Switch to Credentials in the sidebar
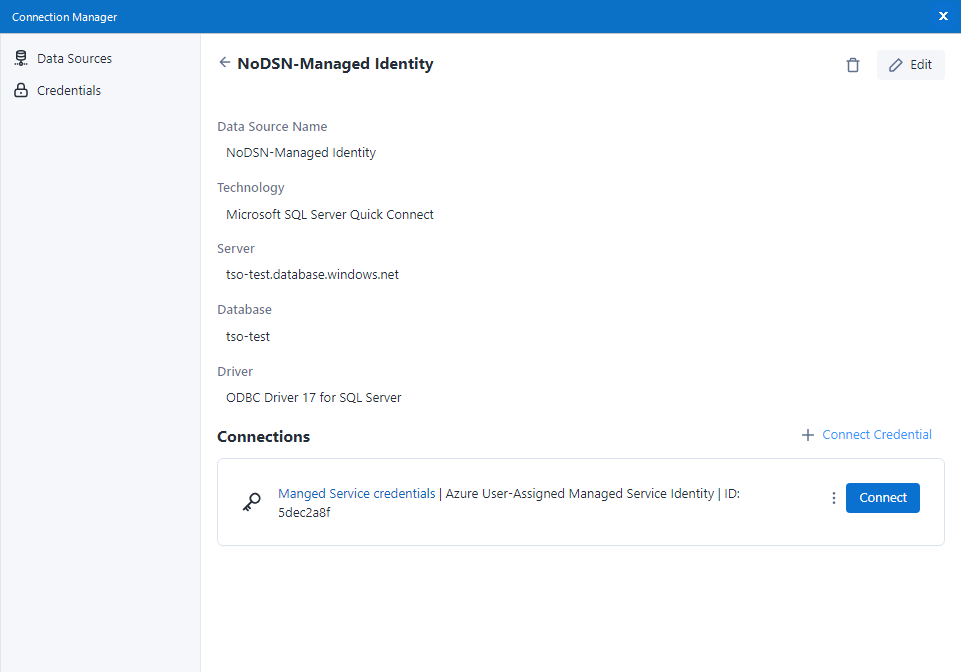Screen dimensions: 961x672 (69, 91)
